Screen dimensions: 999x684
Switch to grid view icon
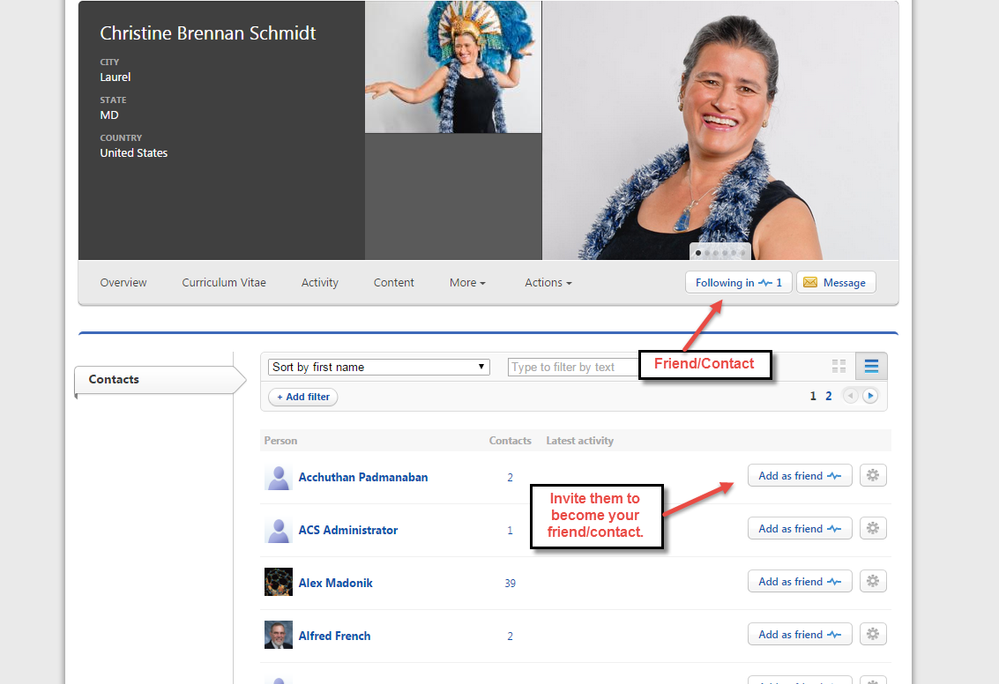point(839,367)
